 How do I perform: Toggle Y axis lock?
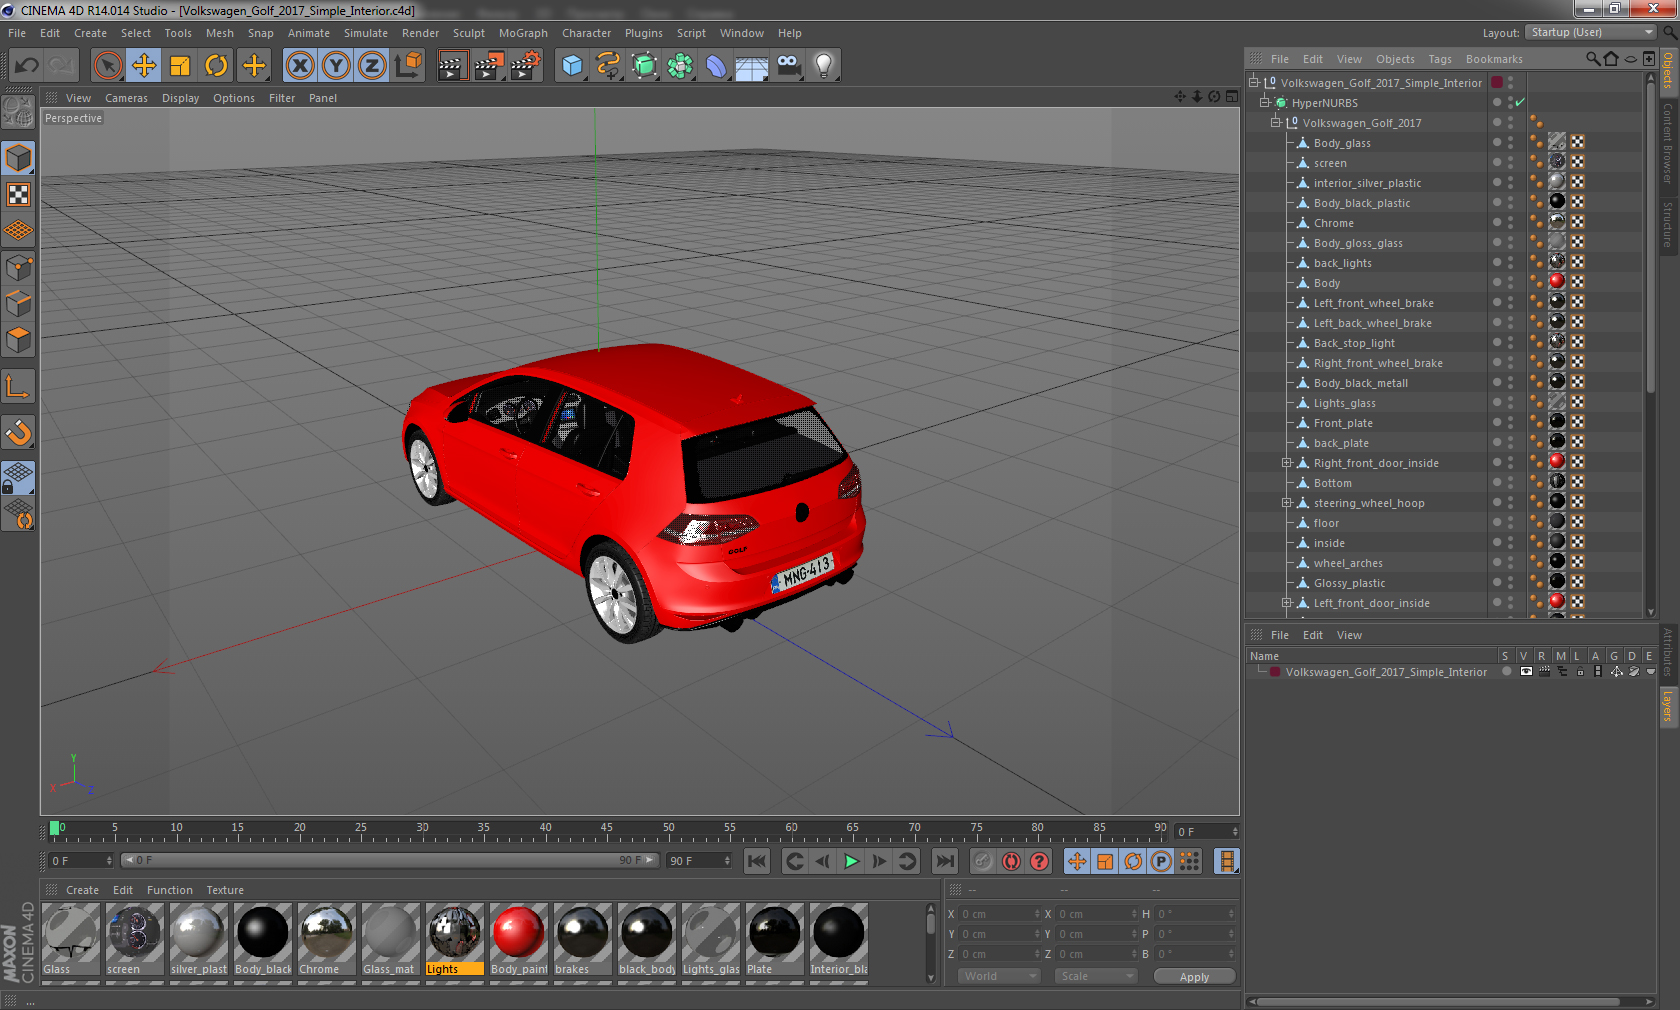(x=336, y=66)
